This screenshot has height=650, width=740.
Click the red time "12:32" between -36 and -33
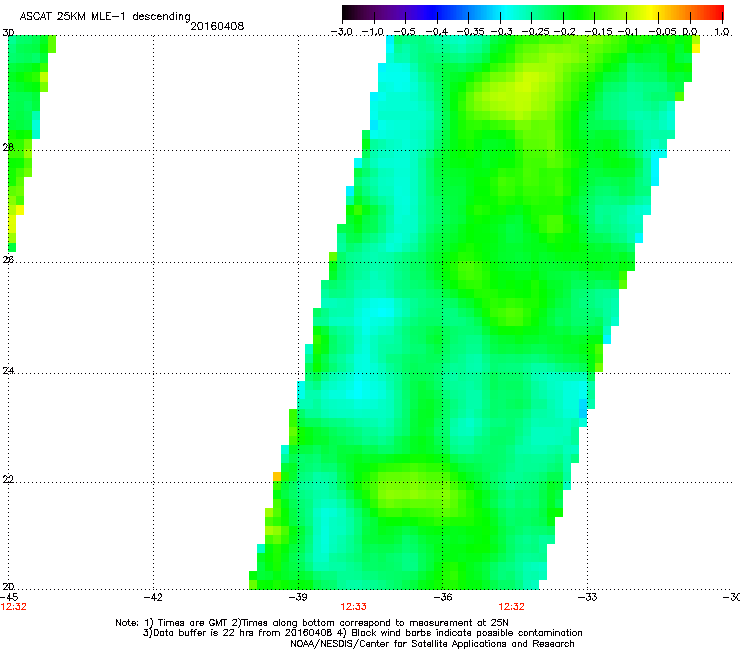[x=512, y=607]
